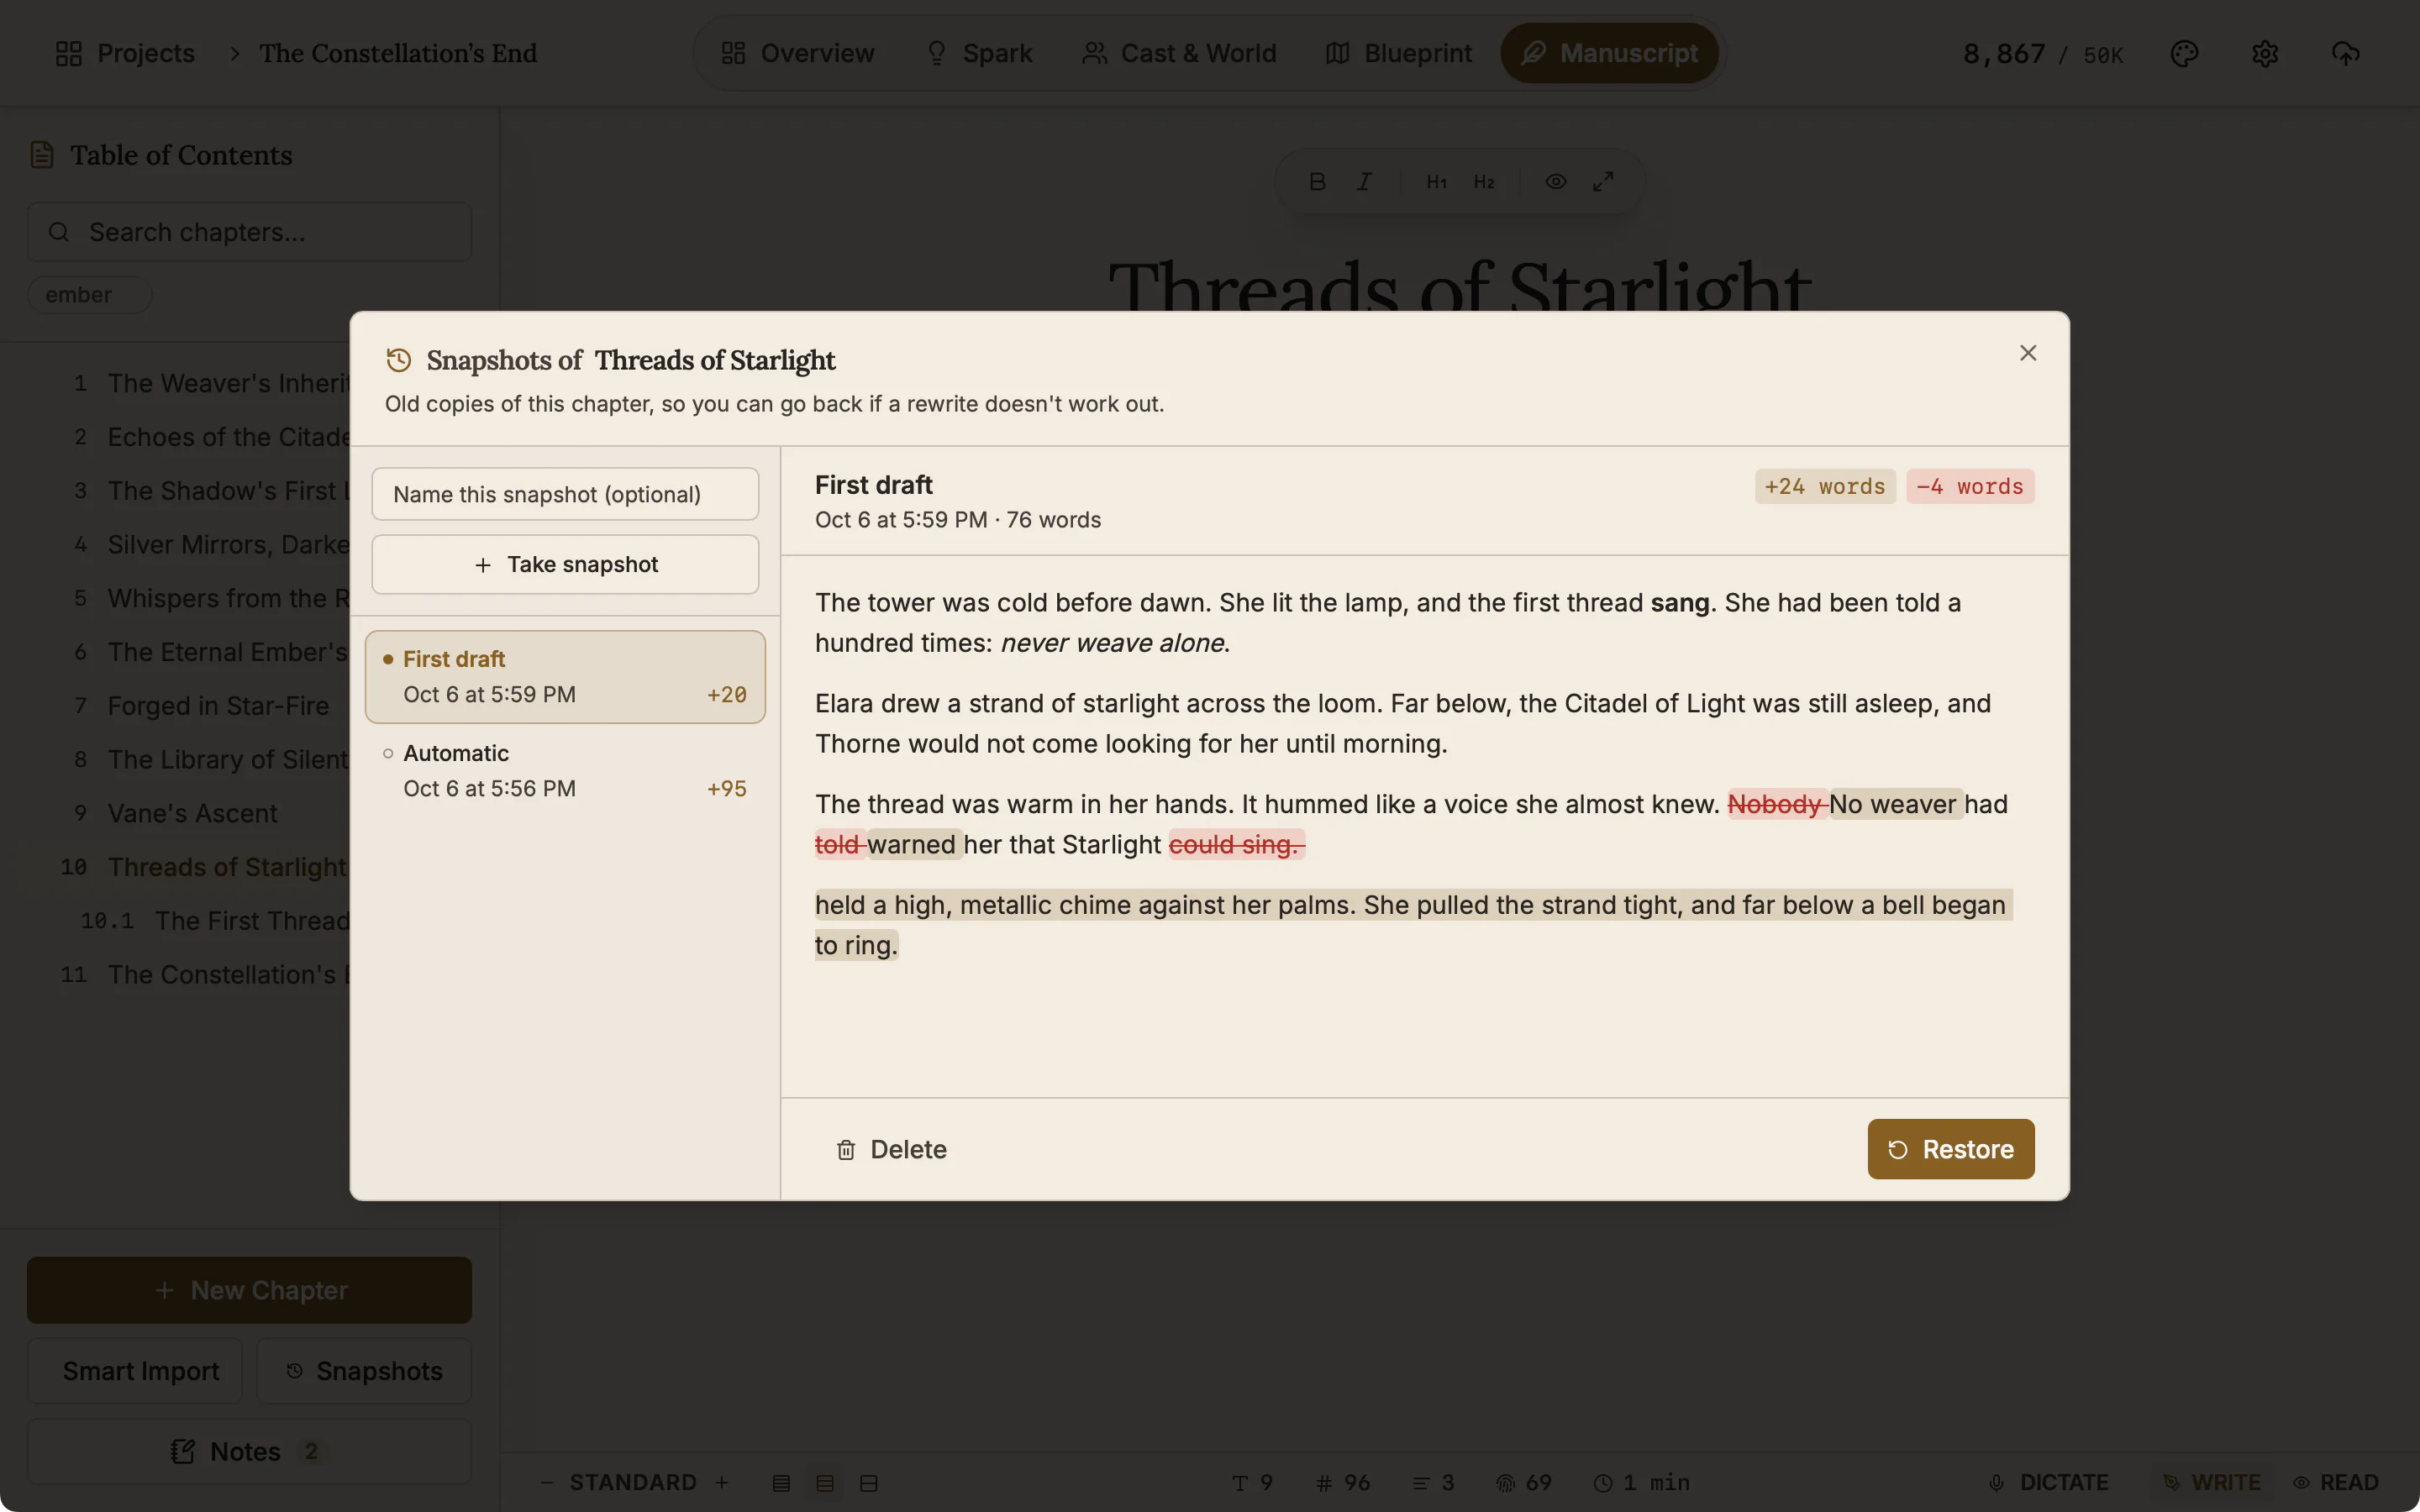Toggle bold formatting in editor toolbar
This screenshot has height=1512, width=2420.
1317,182
